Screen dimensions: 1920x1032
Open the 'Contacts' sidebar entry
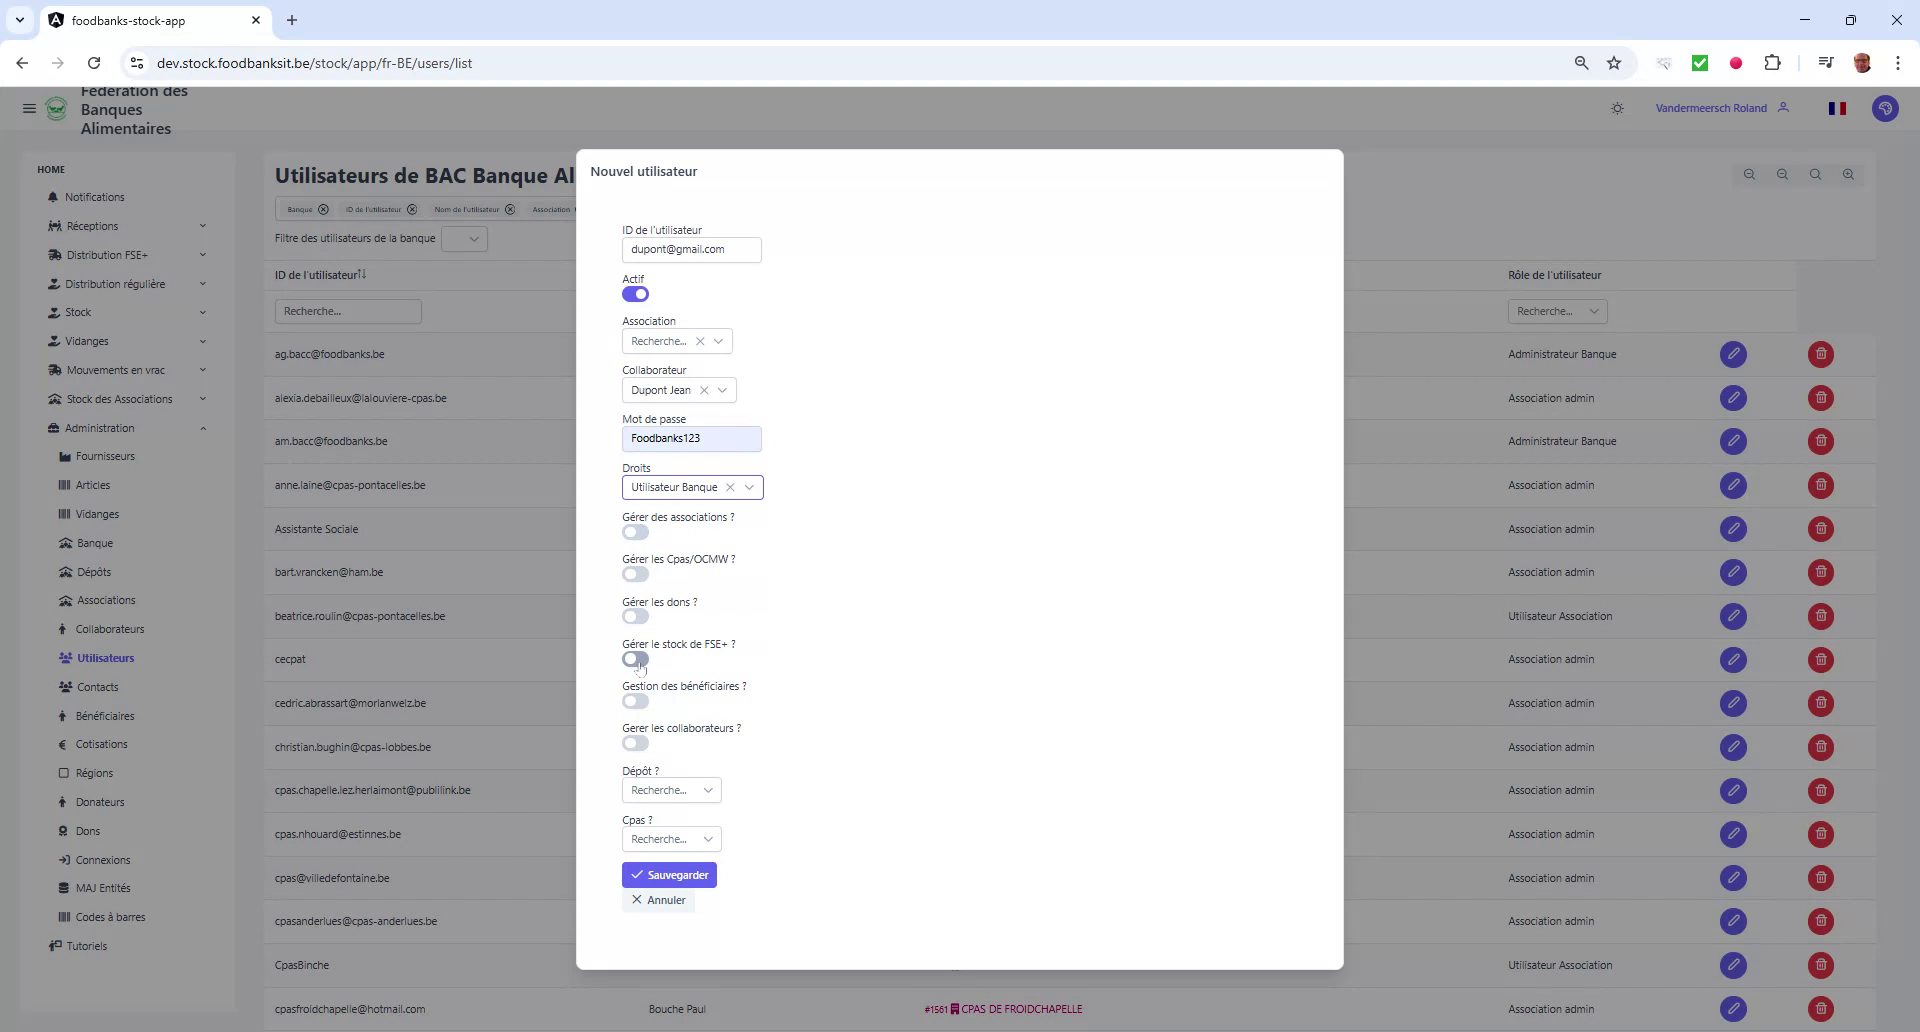97,687
